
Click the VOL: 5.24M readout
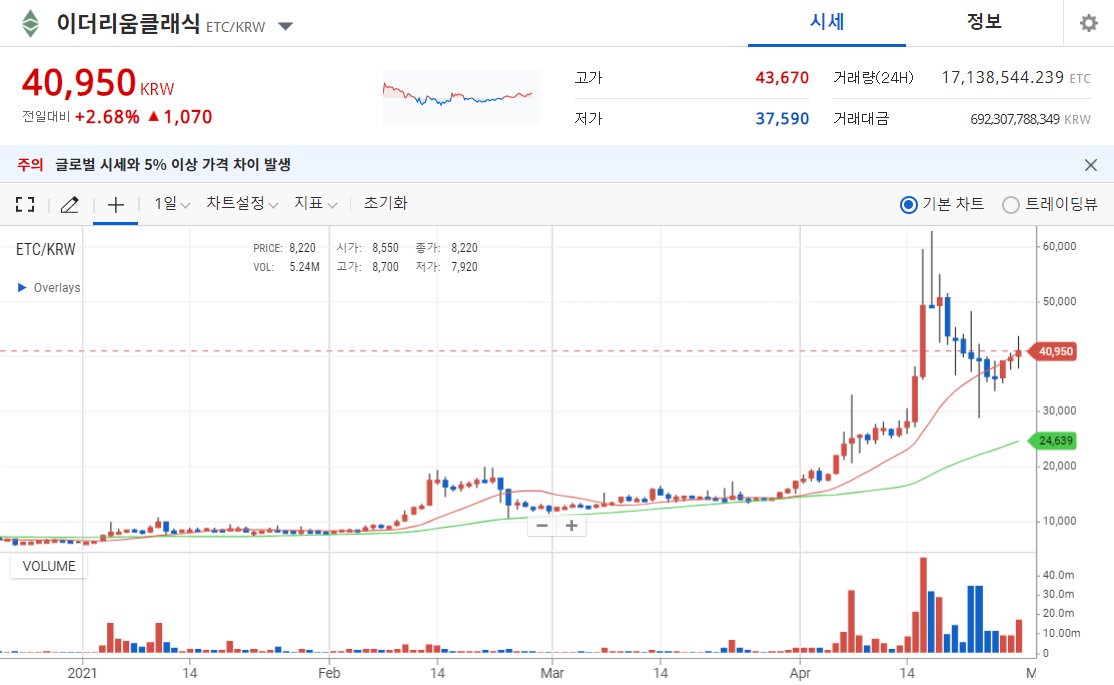click(x=286, y=267)
